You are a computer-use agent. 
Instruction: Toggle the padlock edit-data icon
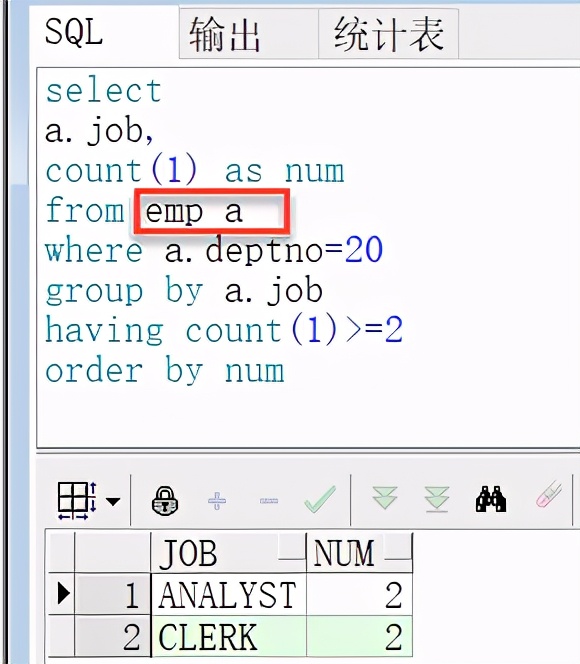[165, 501]
